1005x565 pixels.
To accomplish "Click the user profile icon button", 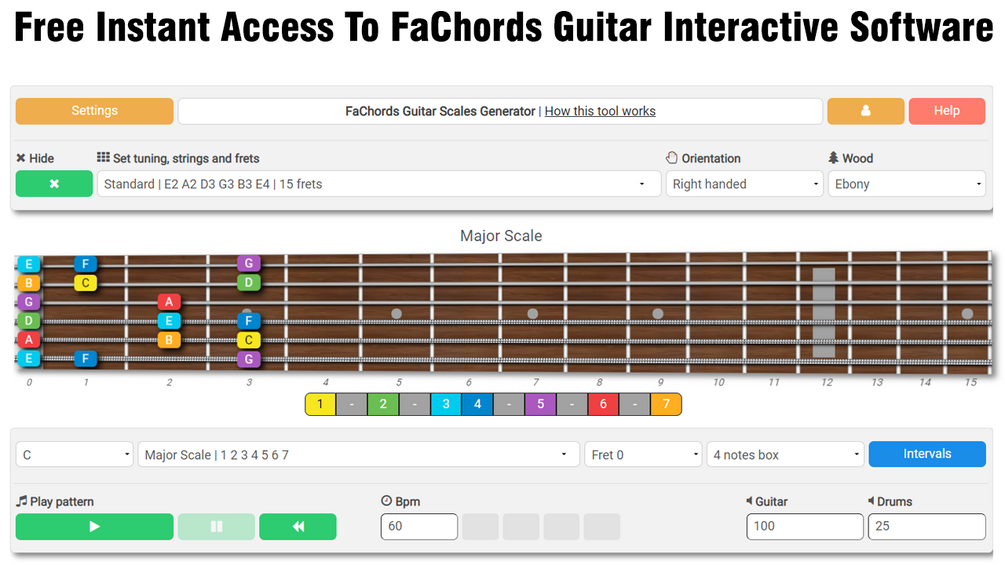I will click(865, 111).
